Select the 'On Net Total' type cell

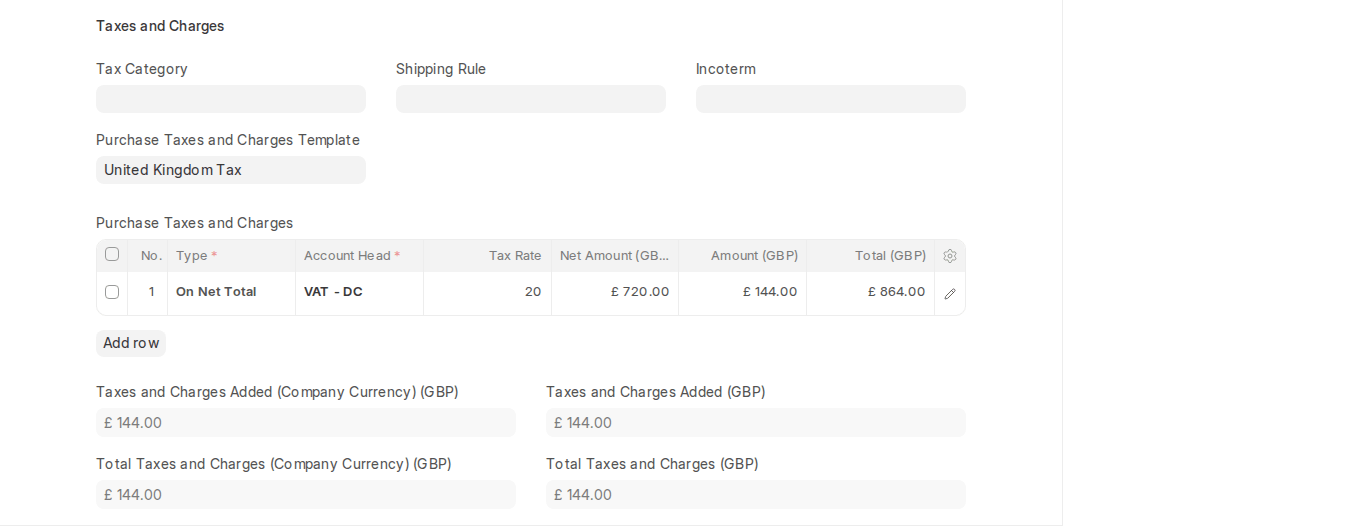[x=232, y=292]
